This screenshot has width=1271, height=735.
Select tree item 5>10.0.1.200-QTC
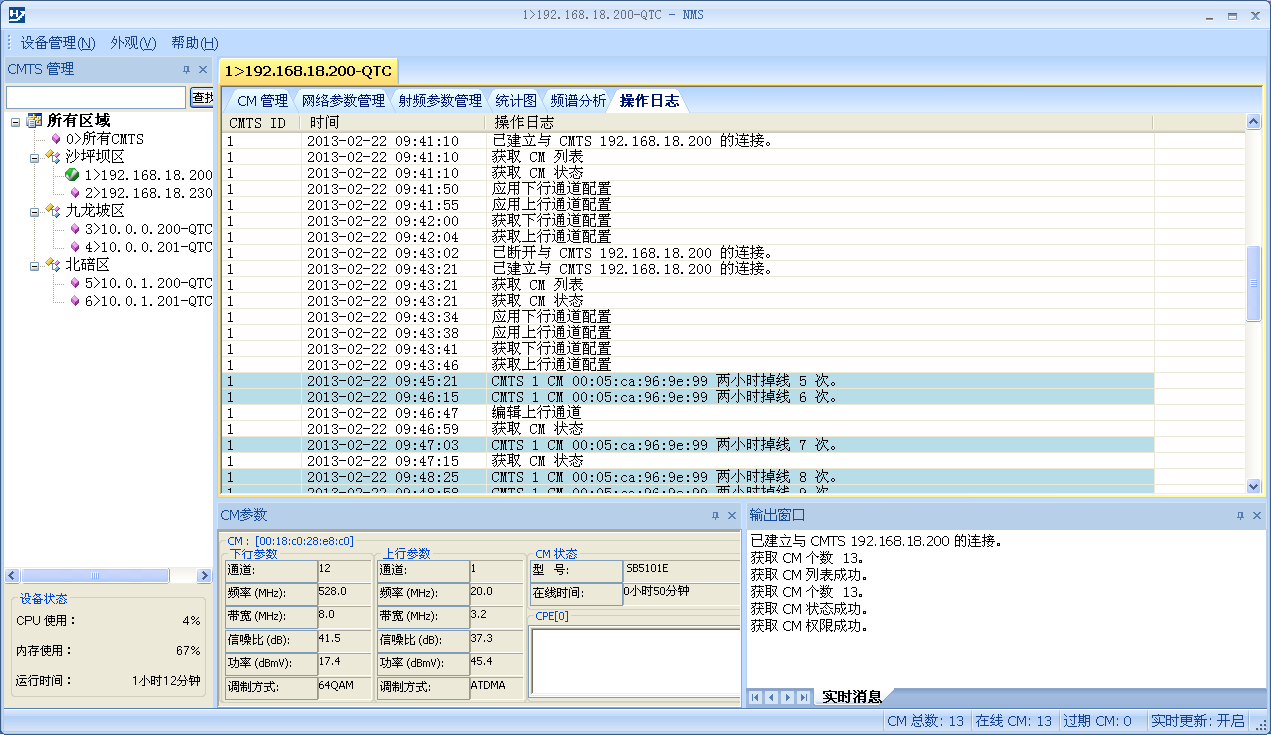148,283
